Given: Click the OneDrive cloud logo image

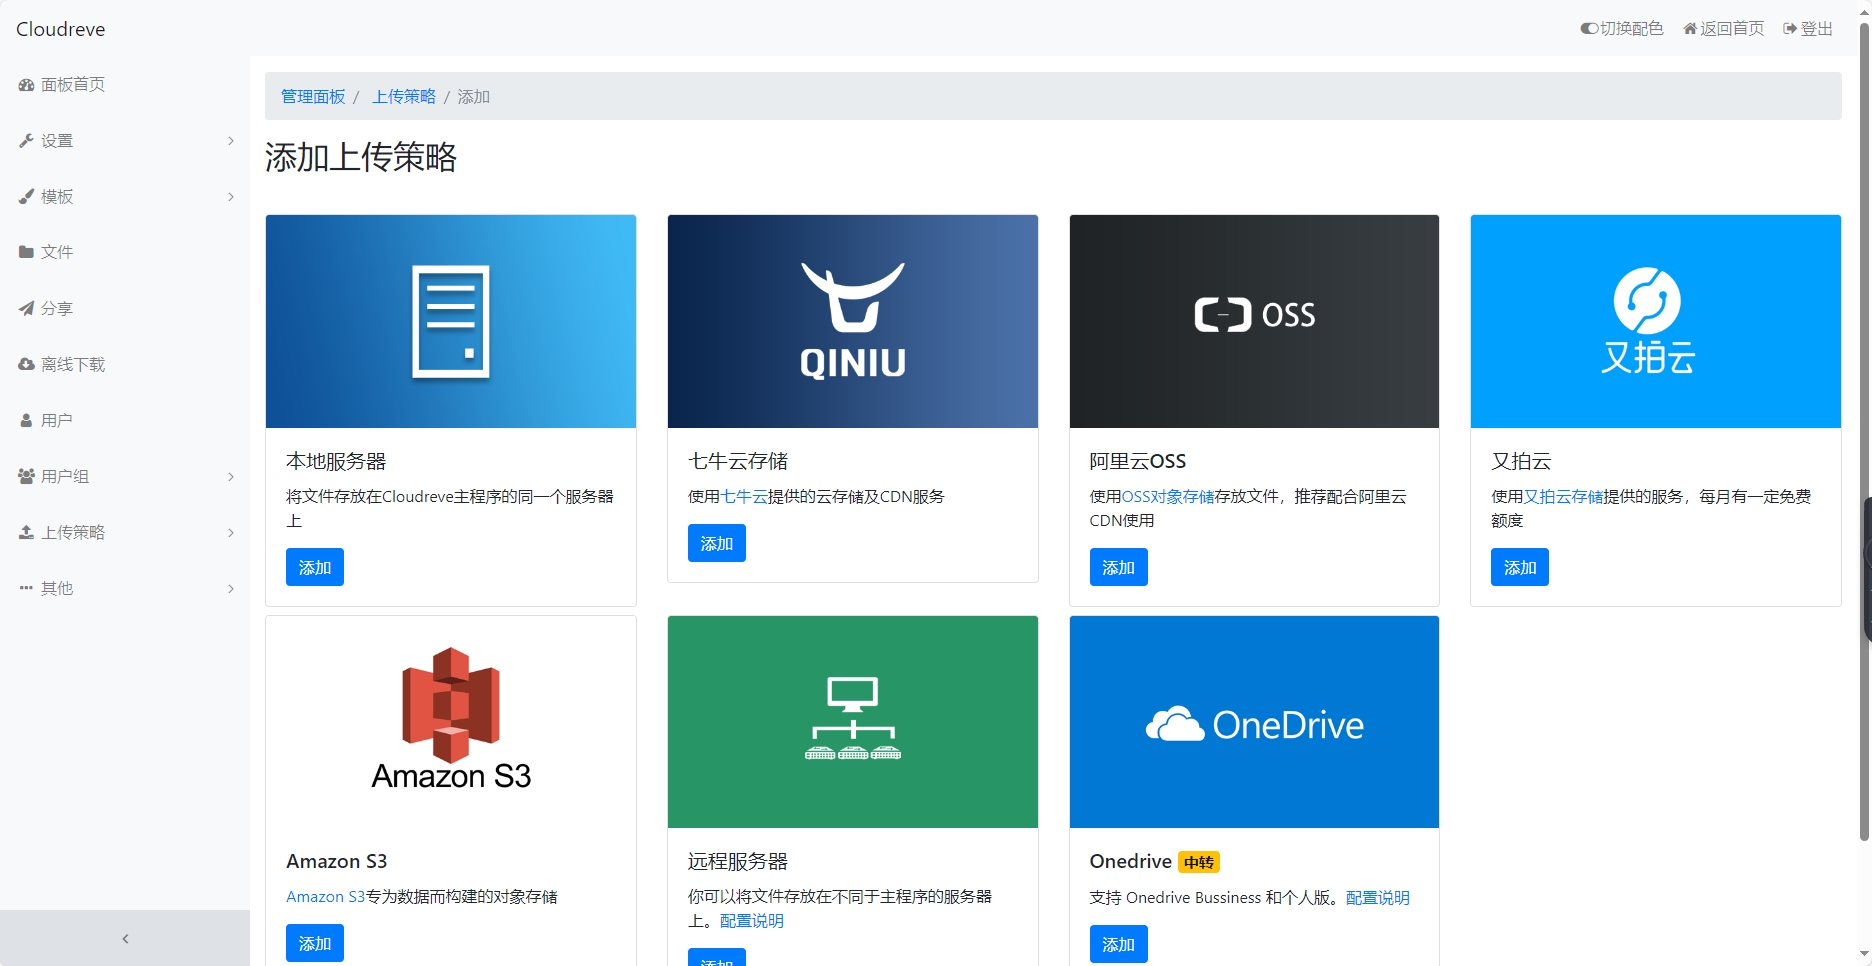Looking at the screenshot, I should pos(1254,722).
